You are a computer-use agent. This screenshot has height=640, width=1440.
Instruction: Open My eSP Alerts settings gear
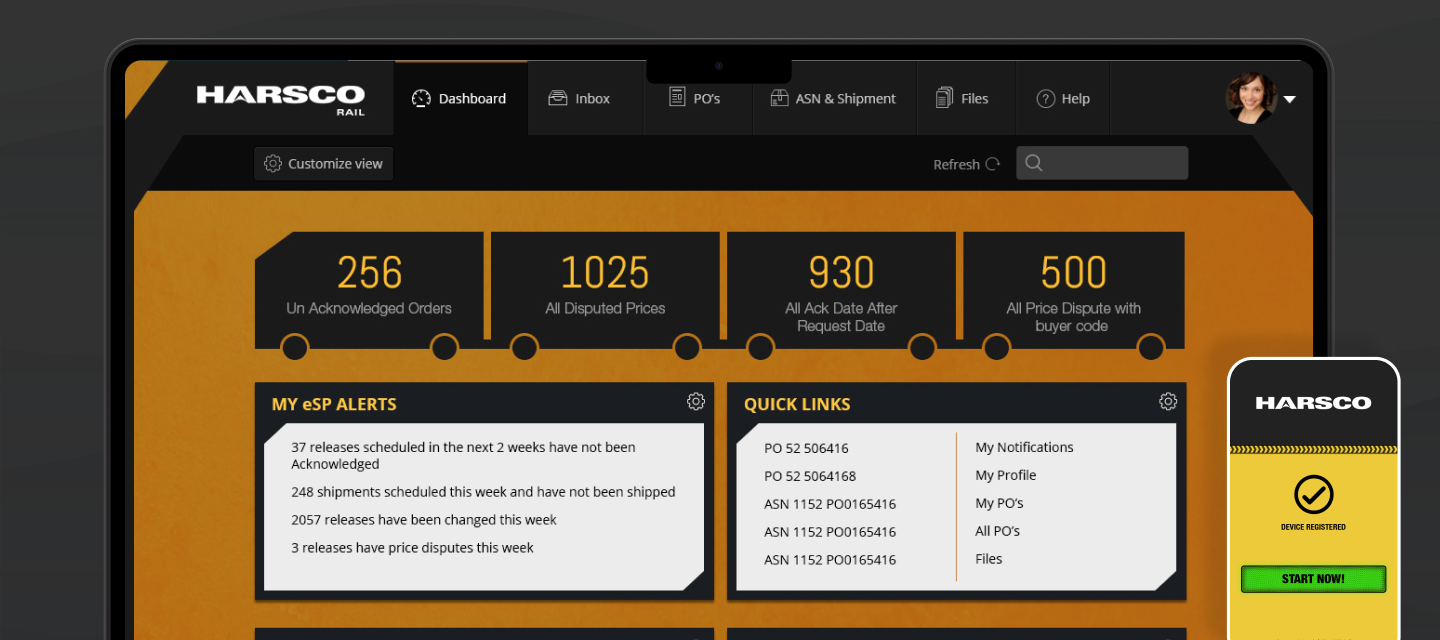click(696, 401)
